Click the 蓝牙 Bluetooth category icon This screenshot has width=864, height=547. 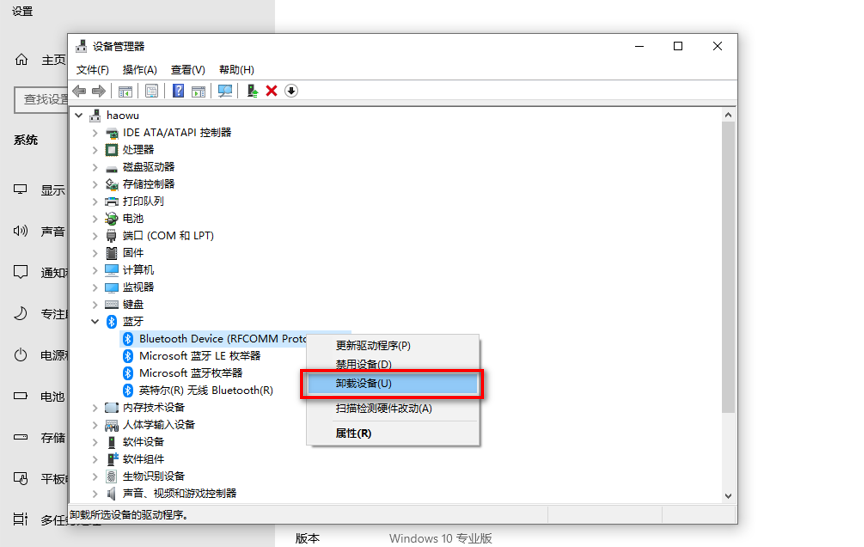click(x=111, y=322)
